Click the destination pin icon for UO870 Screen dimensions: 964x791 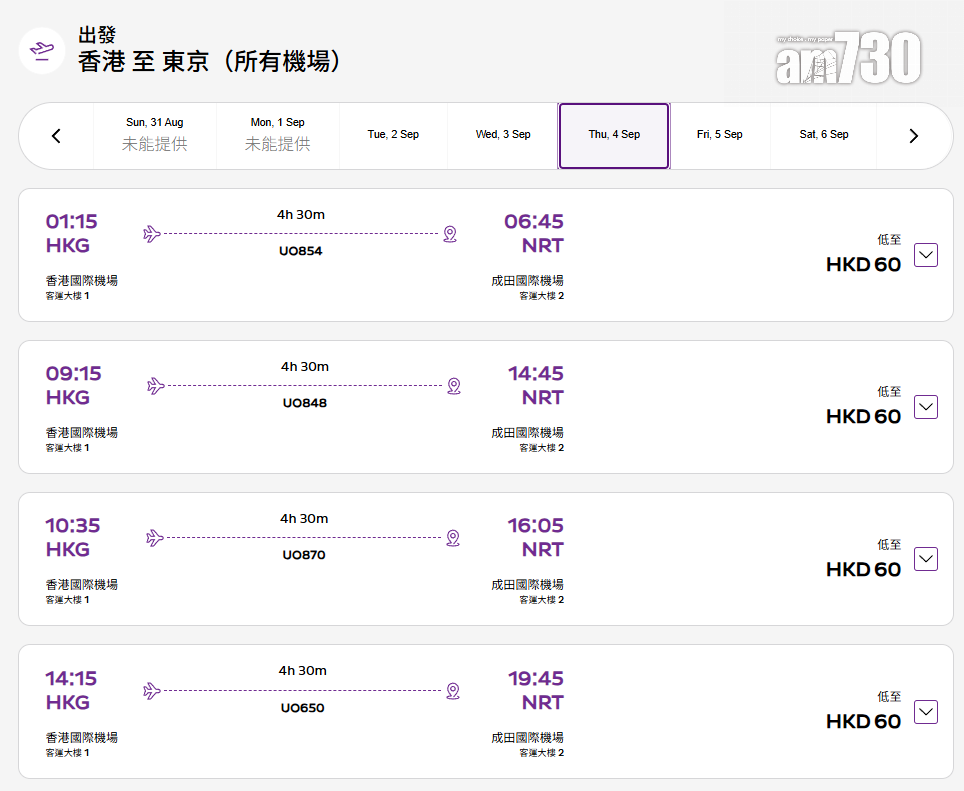point(453,538)
